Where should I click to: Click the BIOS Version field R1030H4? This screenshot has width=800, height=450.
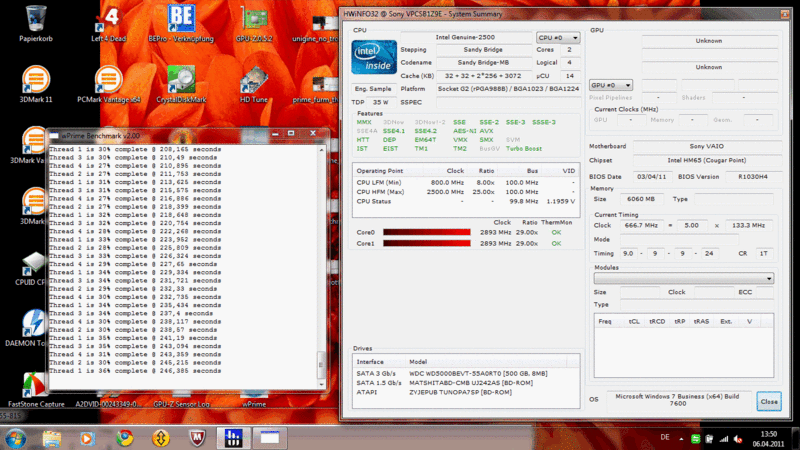[753, 177]
